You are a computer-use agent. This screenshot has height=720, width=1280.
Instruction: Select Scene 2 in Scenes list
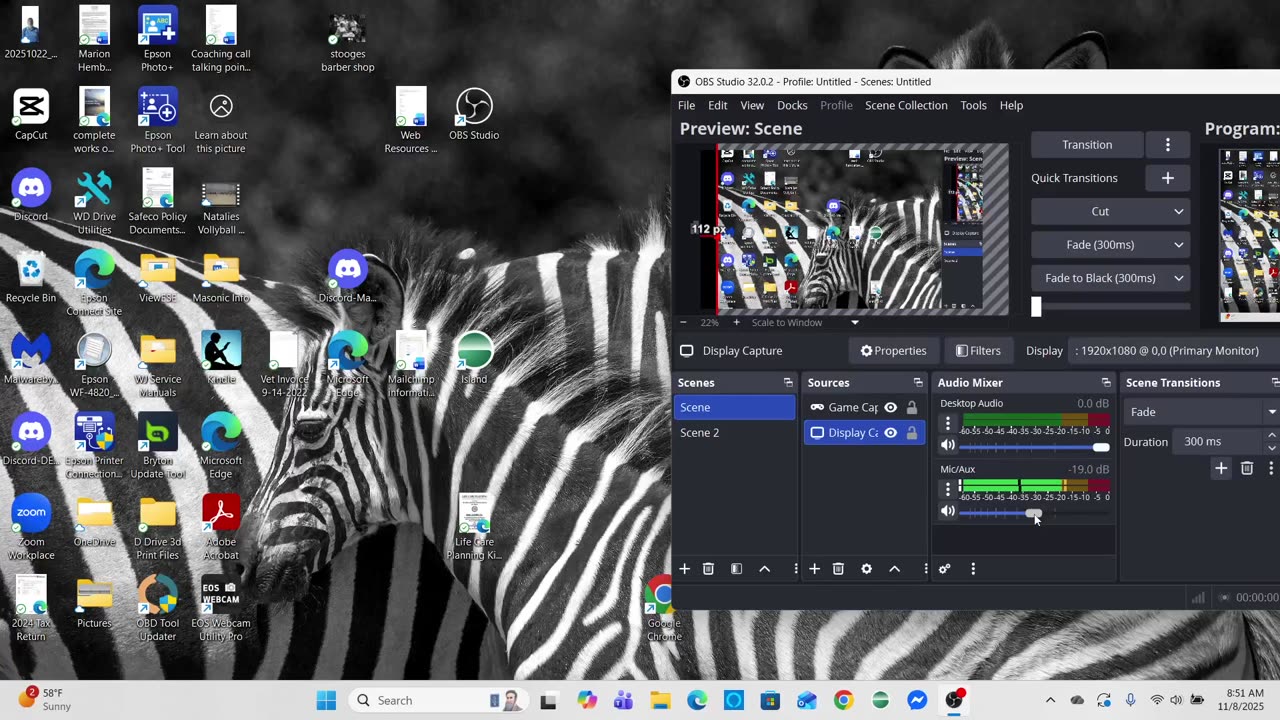click(735, 433)
